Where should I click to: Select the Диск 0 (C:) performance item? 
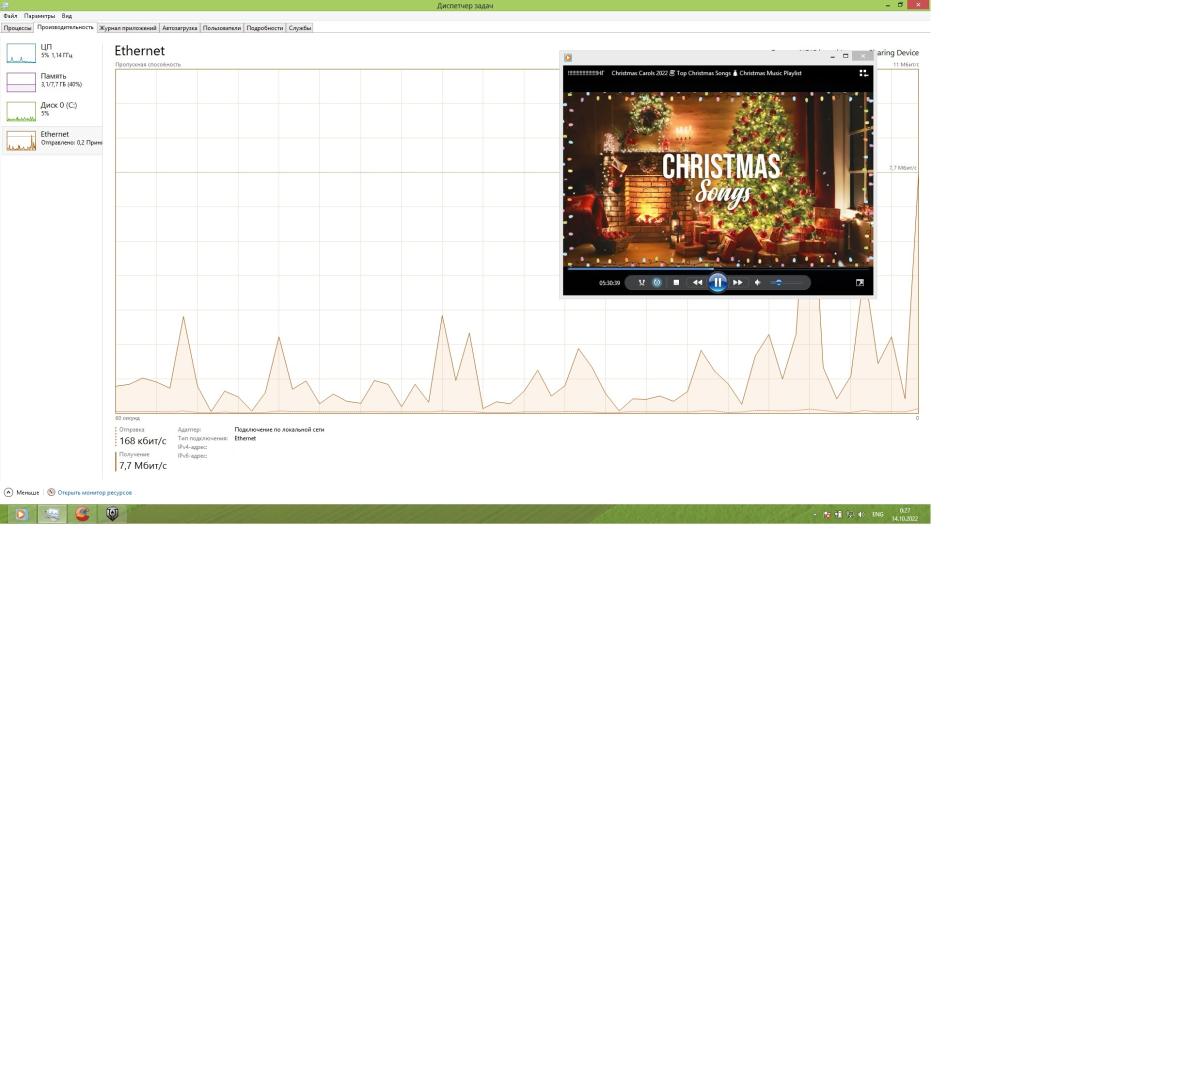52,110
